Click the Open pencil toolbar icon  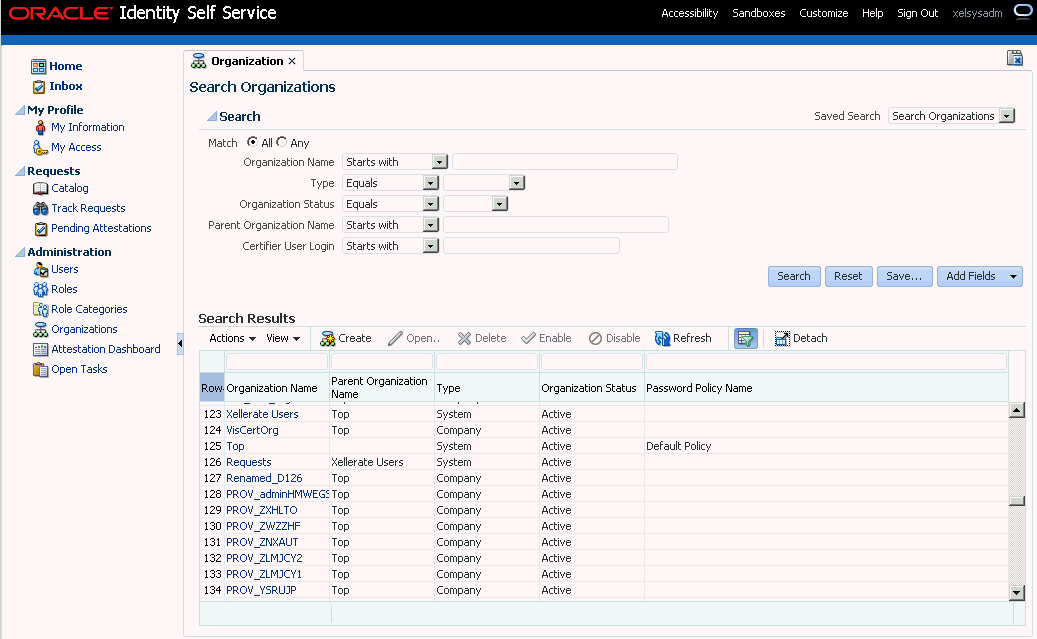[395, 339]
